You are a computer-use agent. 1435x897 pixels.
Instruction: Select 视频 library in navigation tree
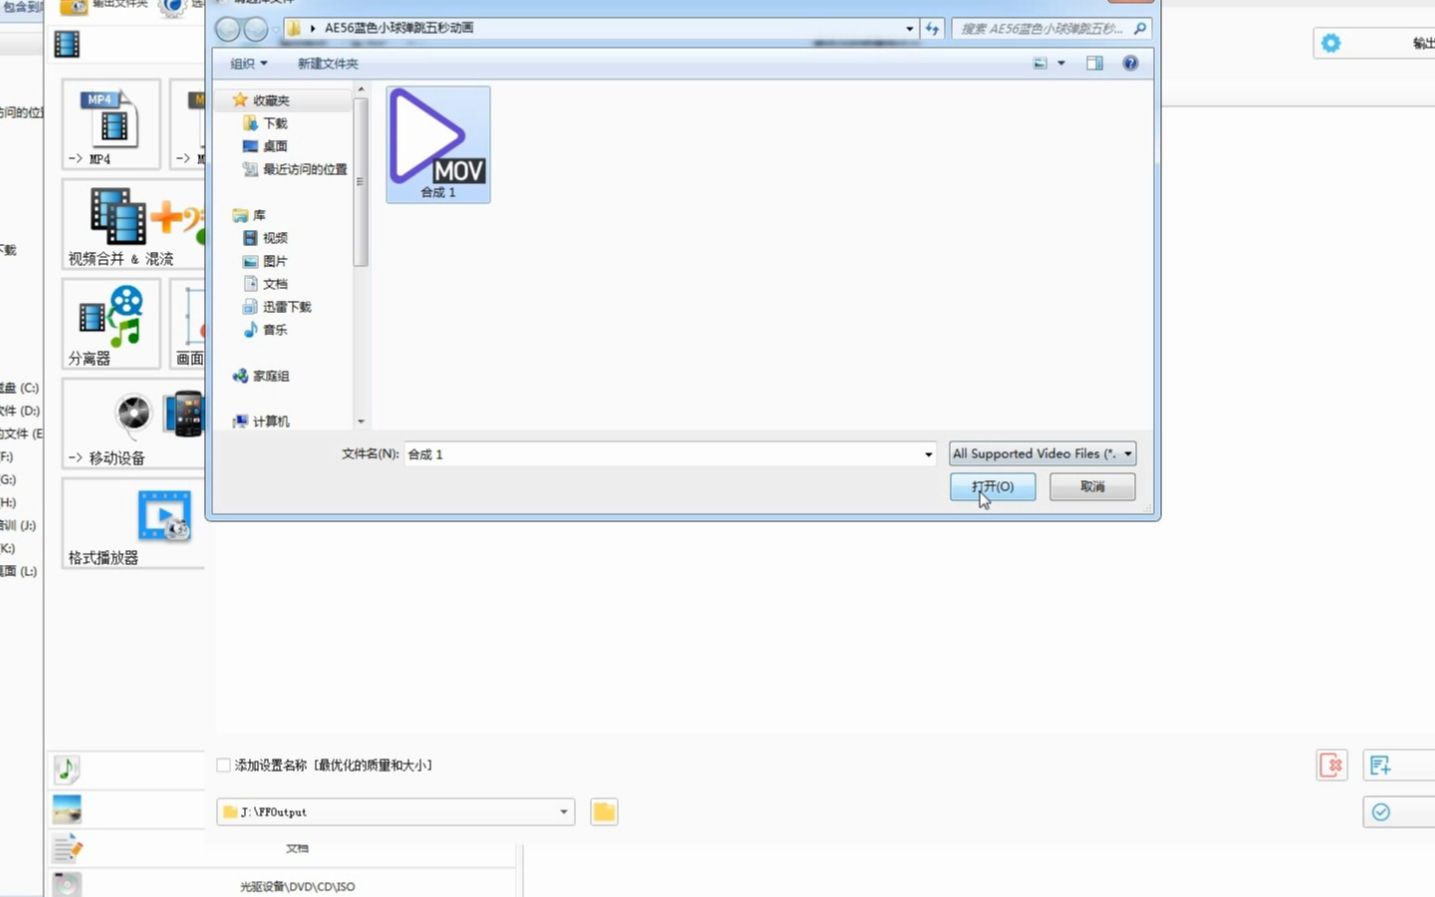265,238
